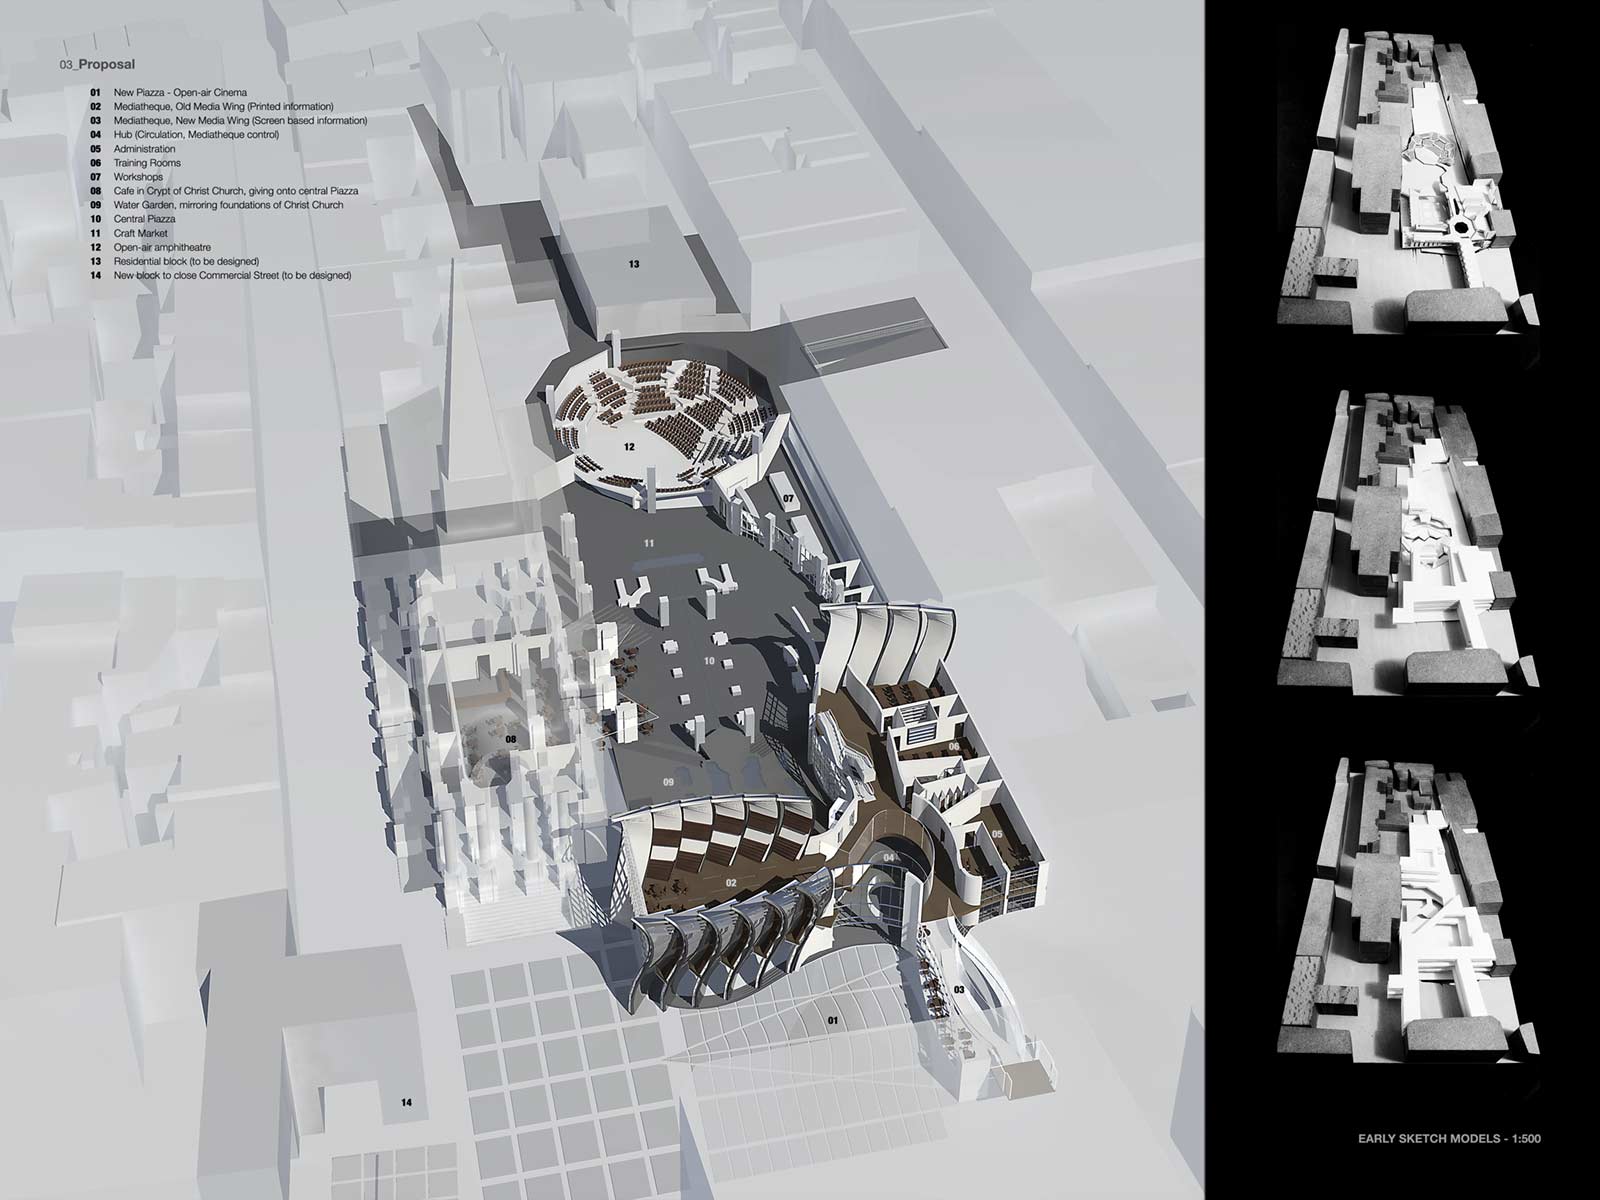1600x1200 pixels.
Task: Click marker 12 on the amphitheatre stage
Action: (x=630, y=446)
